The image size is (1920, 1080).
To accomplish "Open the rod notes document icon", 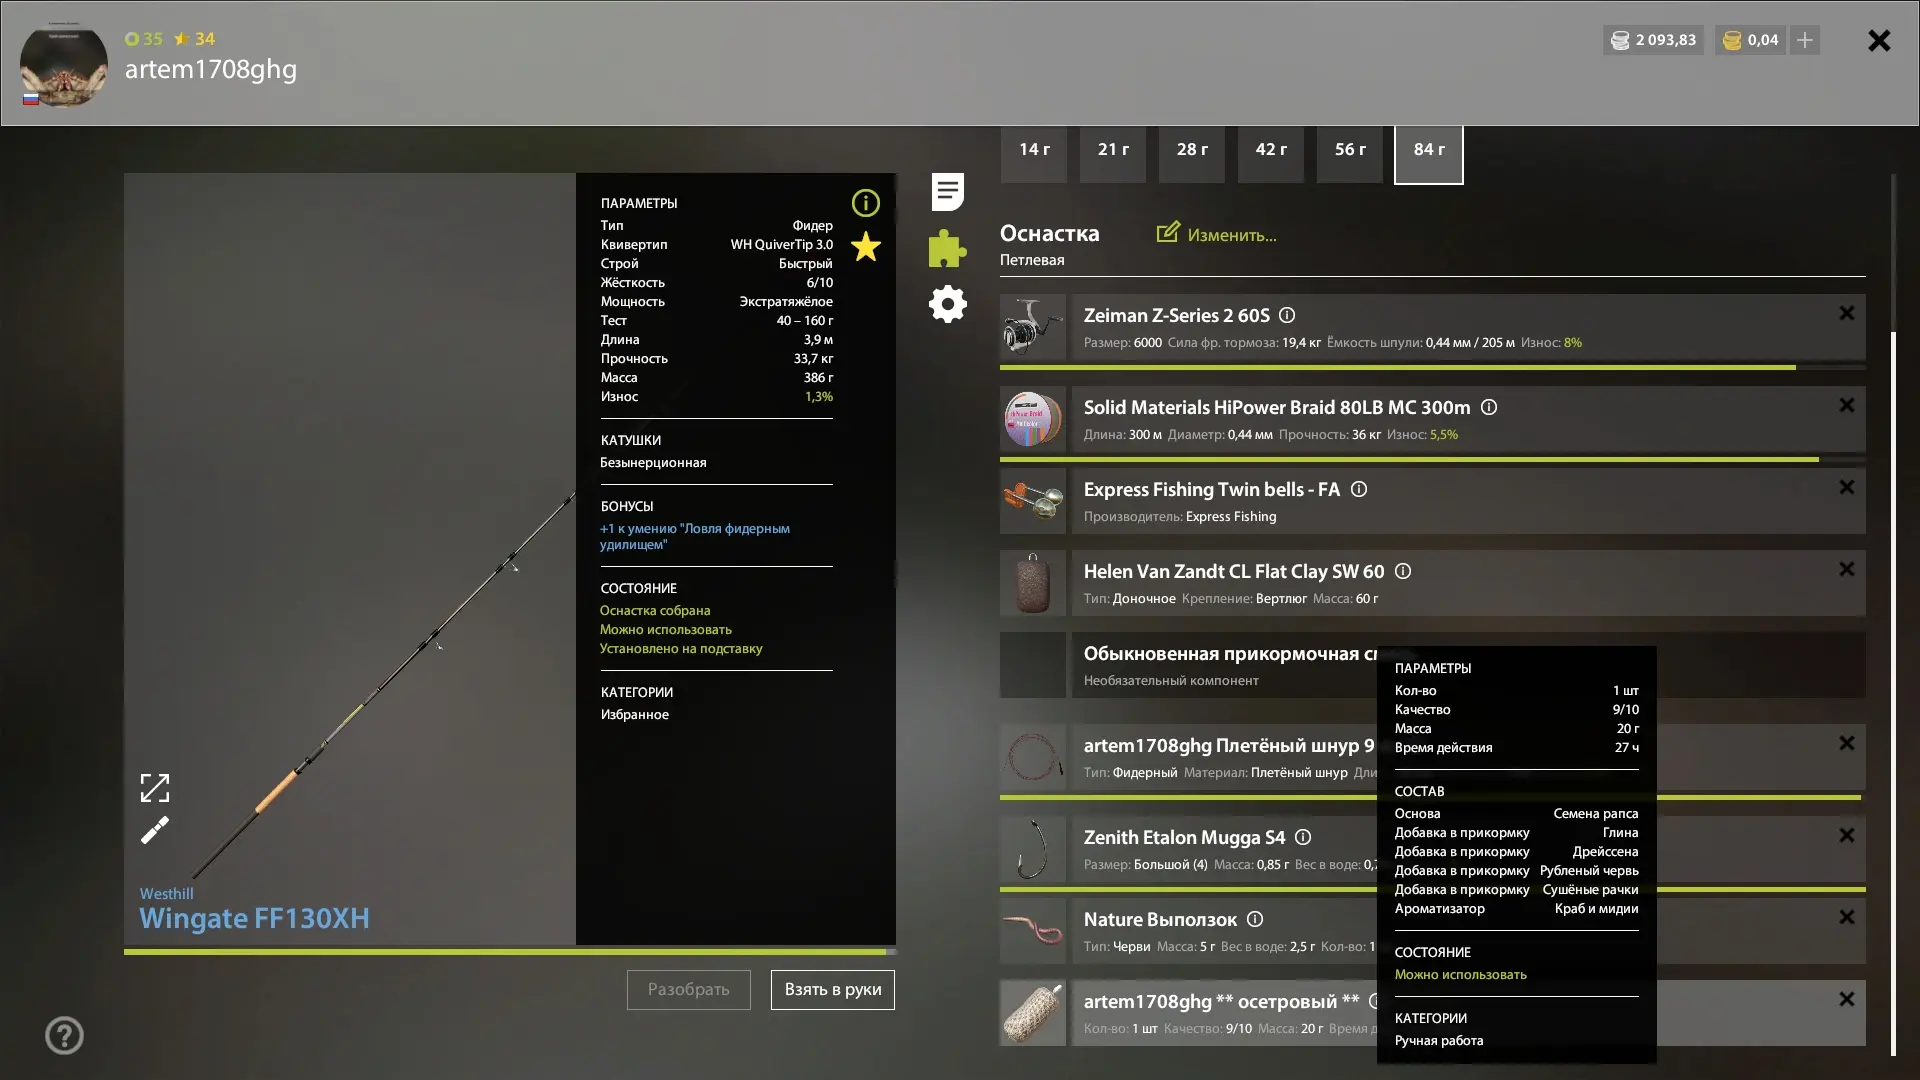I will pos(947,191).
